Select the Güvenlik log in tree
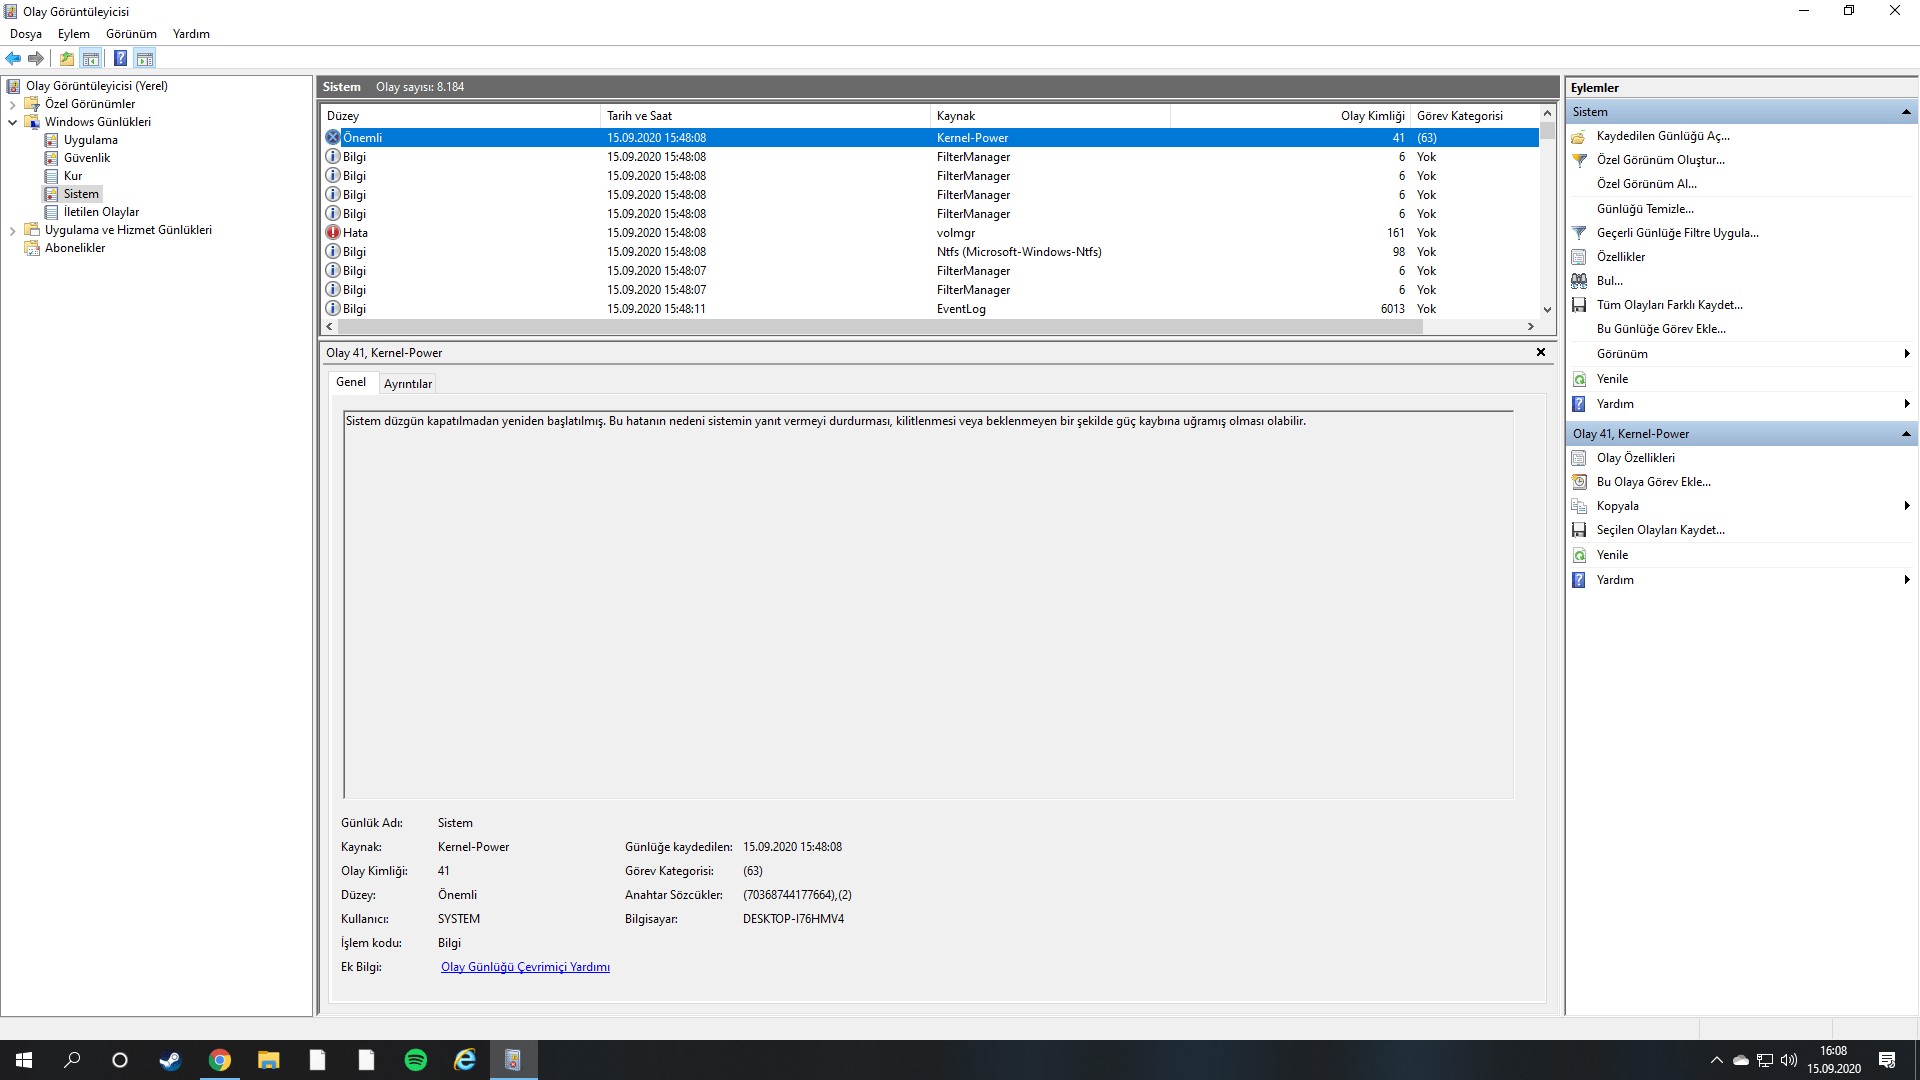The height and width of the screenshot is (1080, 1920). (87, 158)
